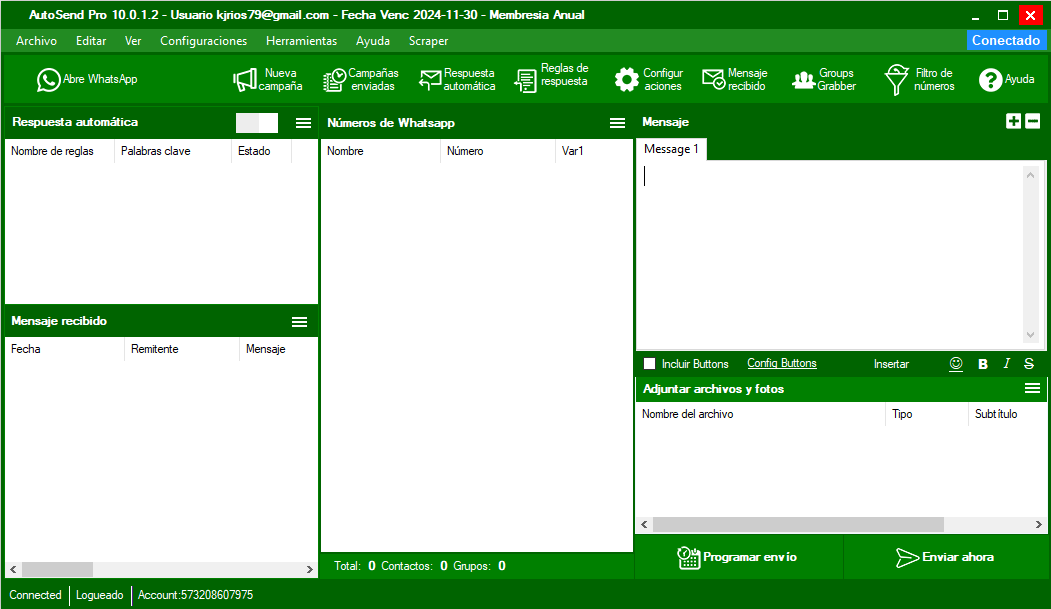
Task: Expand Números de Whatsapp hamburger menu
Action: (617, 123)
